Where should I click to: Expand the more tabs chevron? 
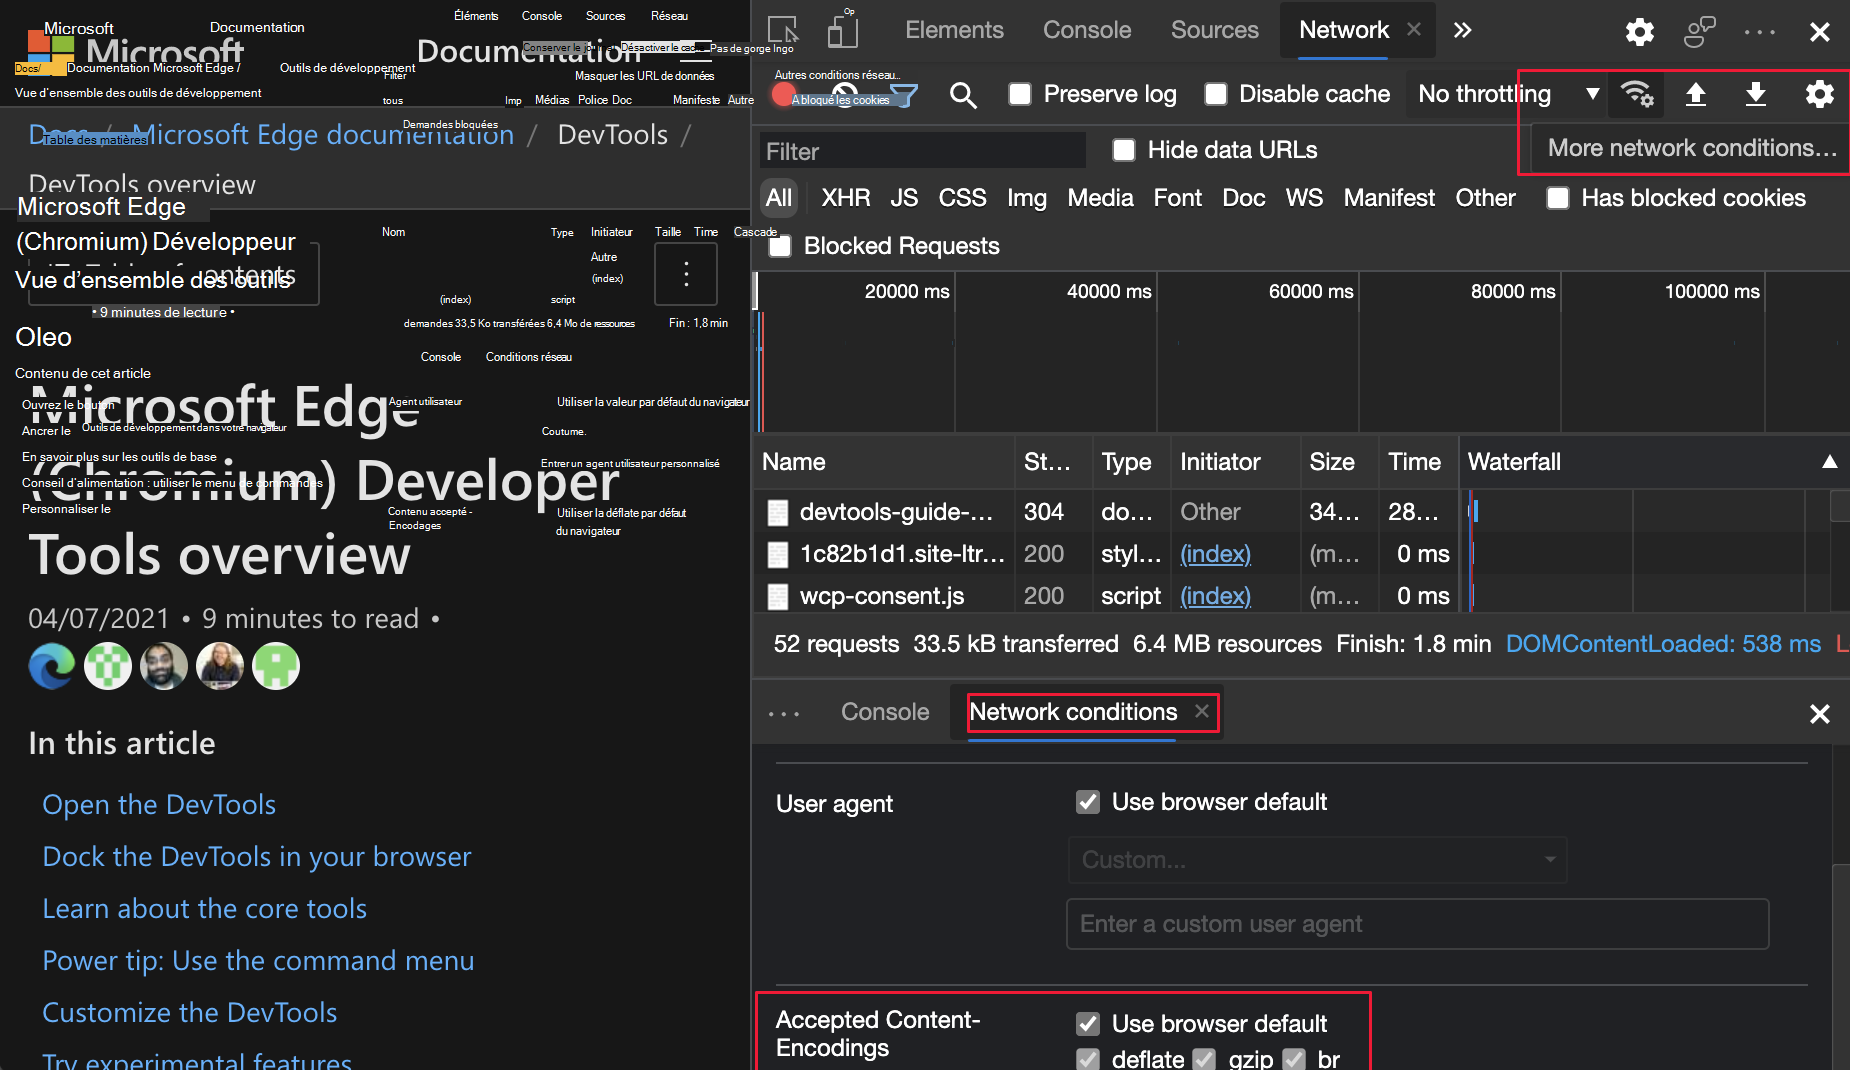pos(1462,31)
